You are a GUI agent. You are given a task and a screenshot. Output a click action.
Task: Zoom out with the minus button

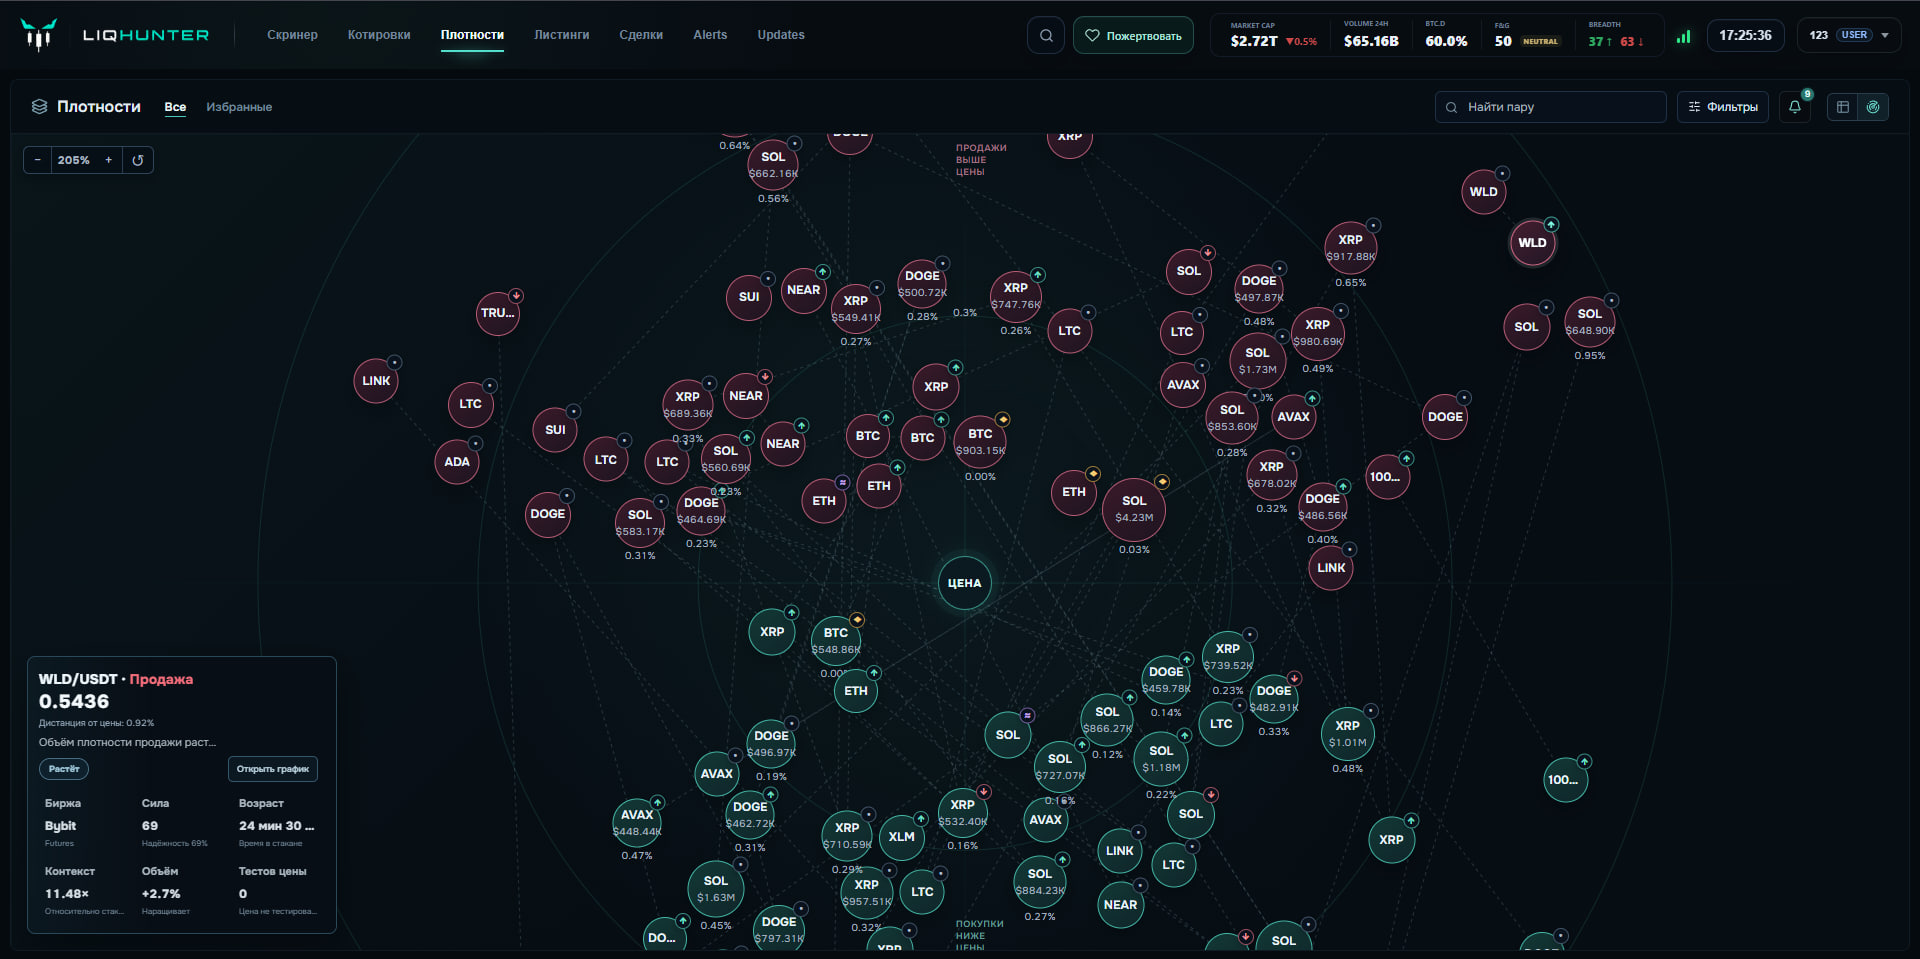38,160
